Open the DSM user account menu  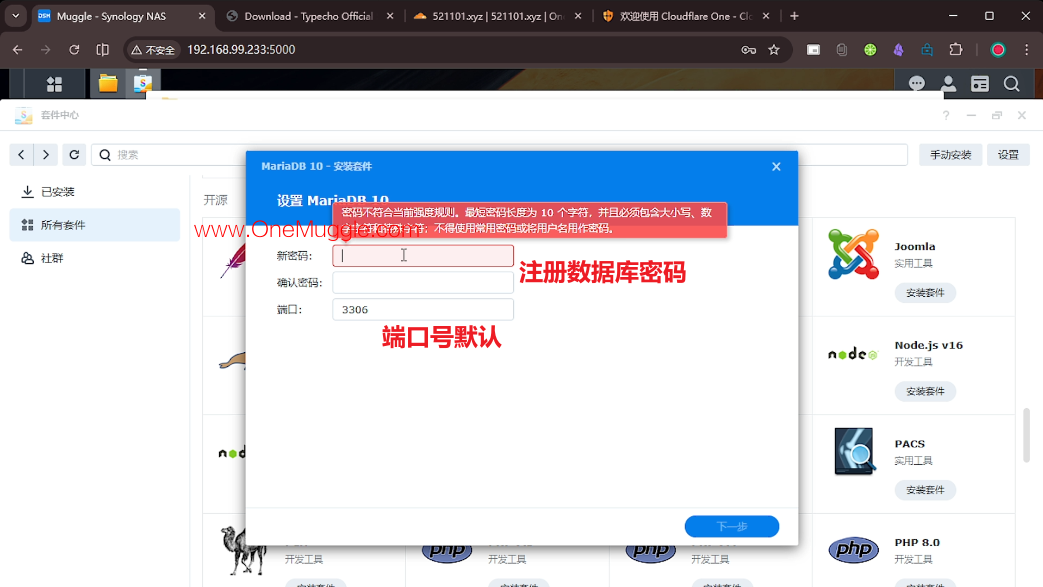tap(948, 83)
